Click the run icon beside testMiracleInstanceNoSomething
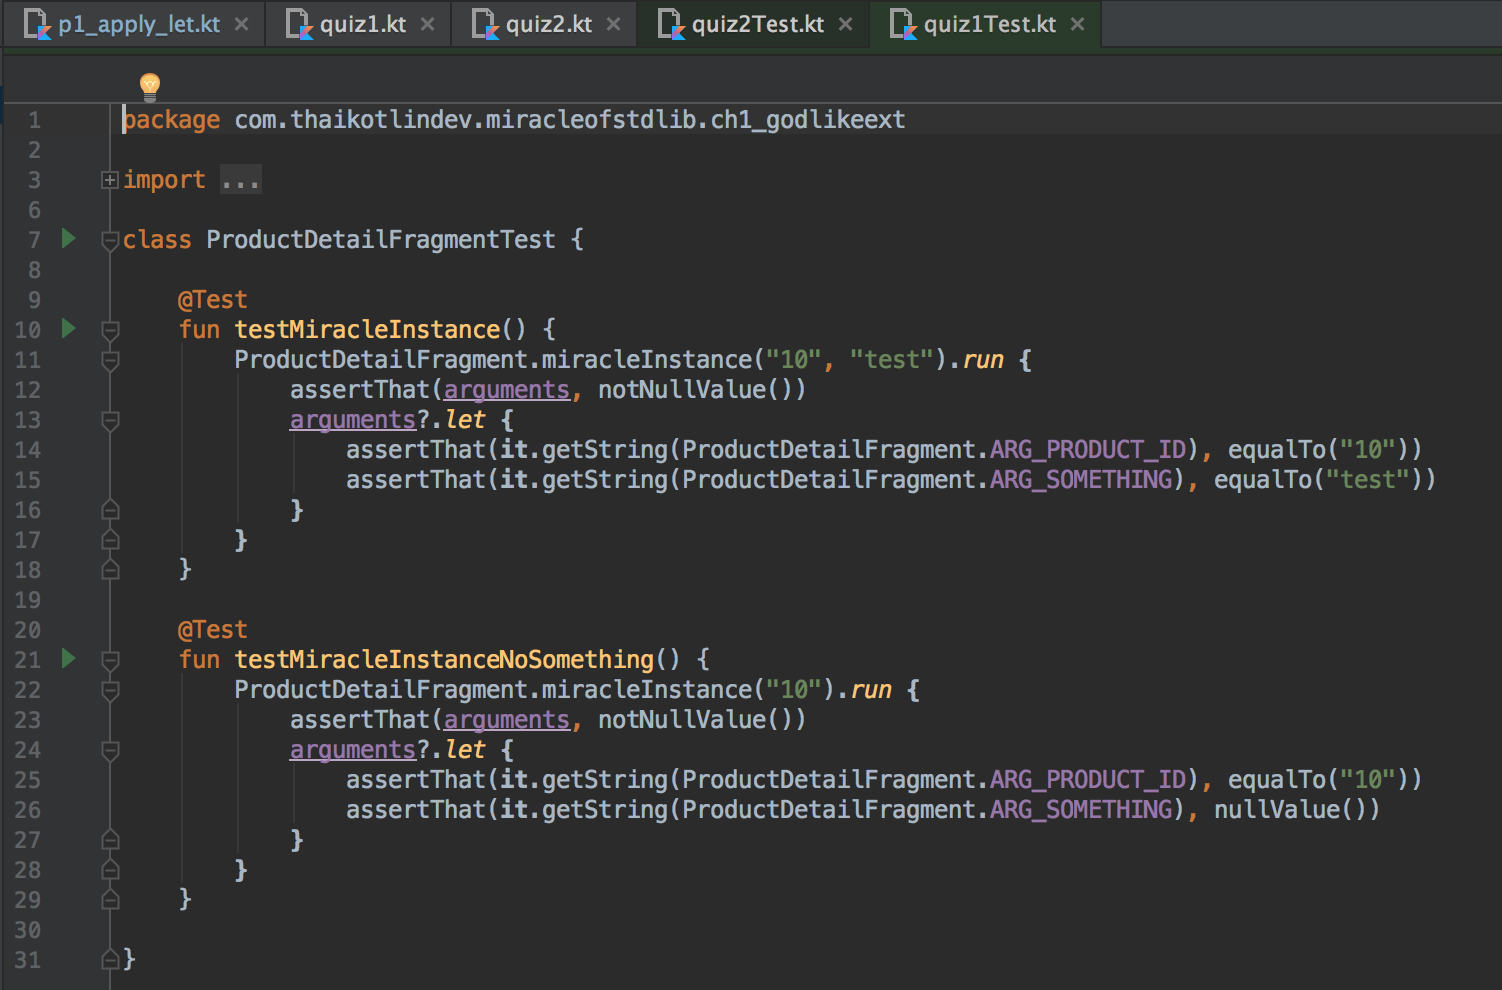The height and width of the screenshot is (990, 1502). tap(67, 659)
